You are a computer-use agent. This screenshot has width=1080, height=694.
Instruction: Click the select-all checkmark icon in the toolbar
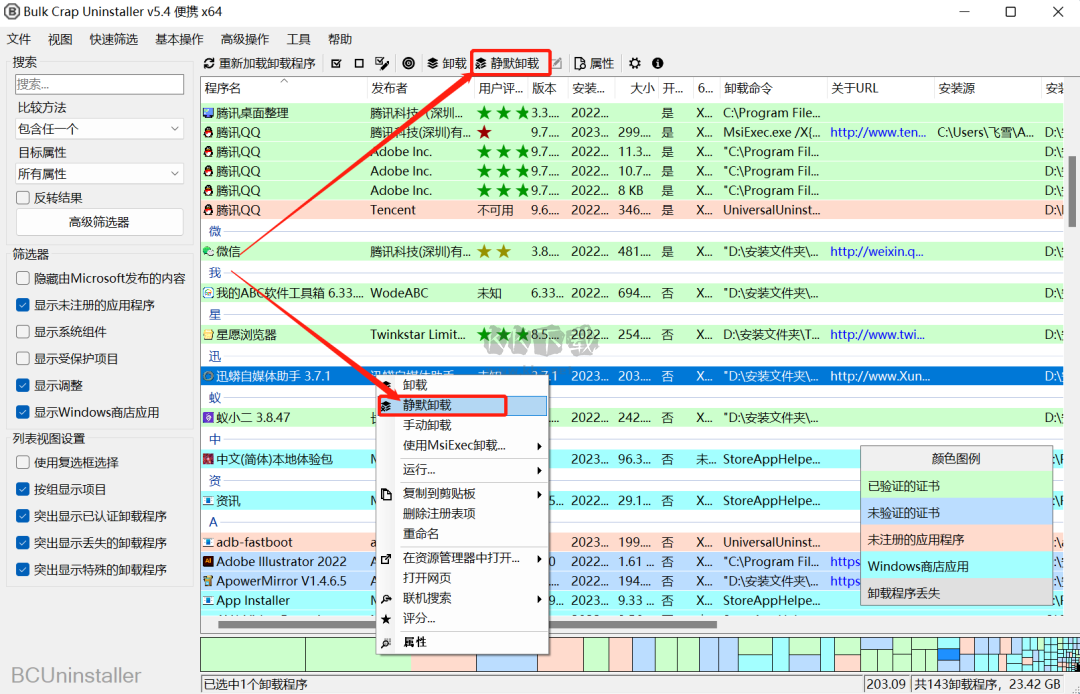pyautogui.click(x=334, y=63)
